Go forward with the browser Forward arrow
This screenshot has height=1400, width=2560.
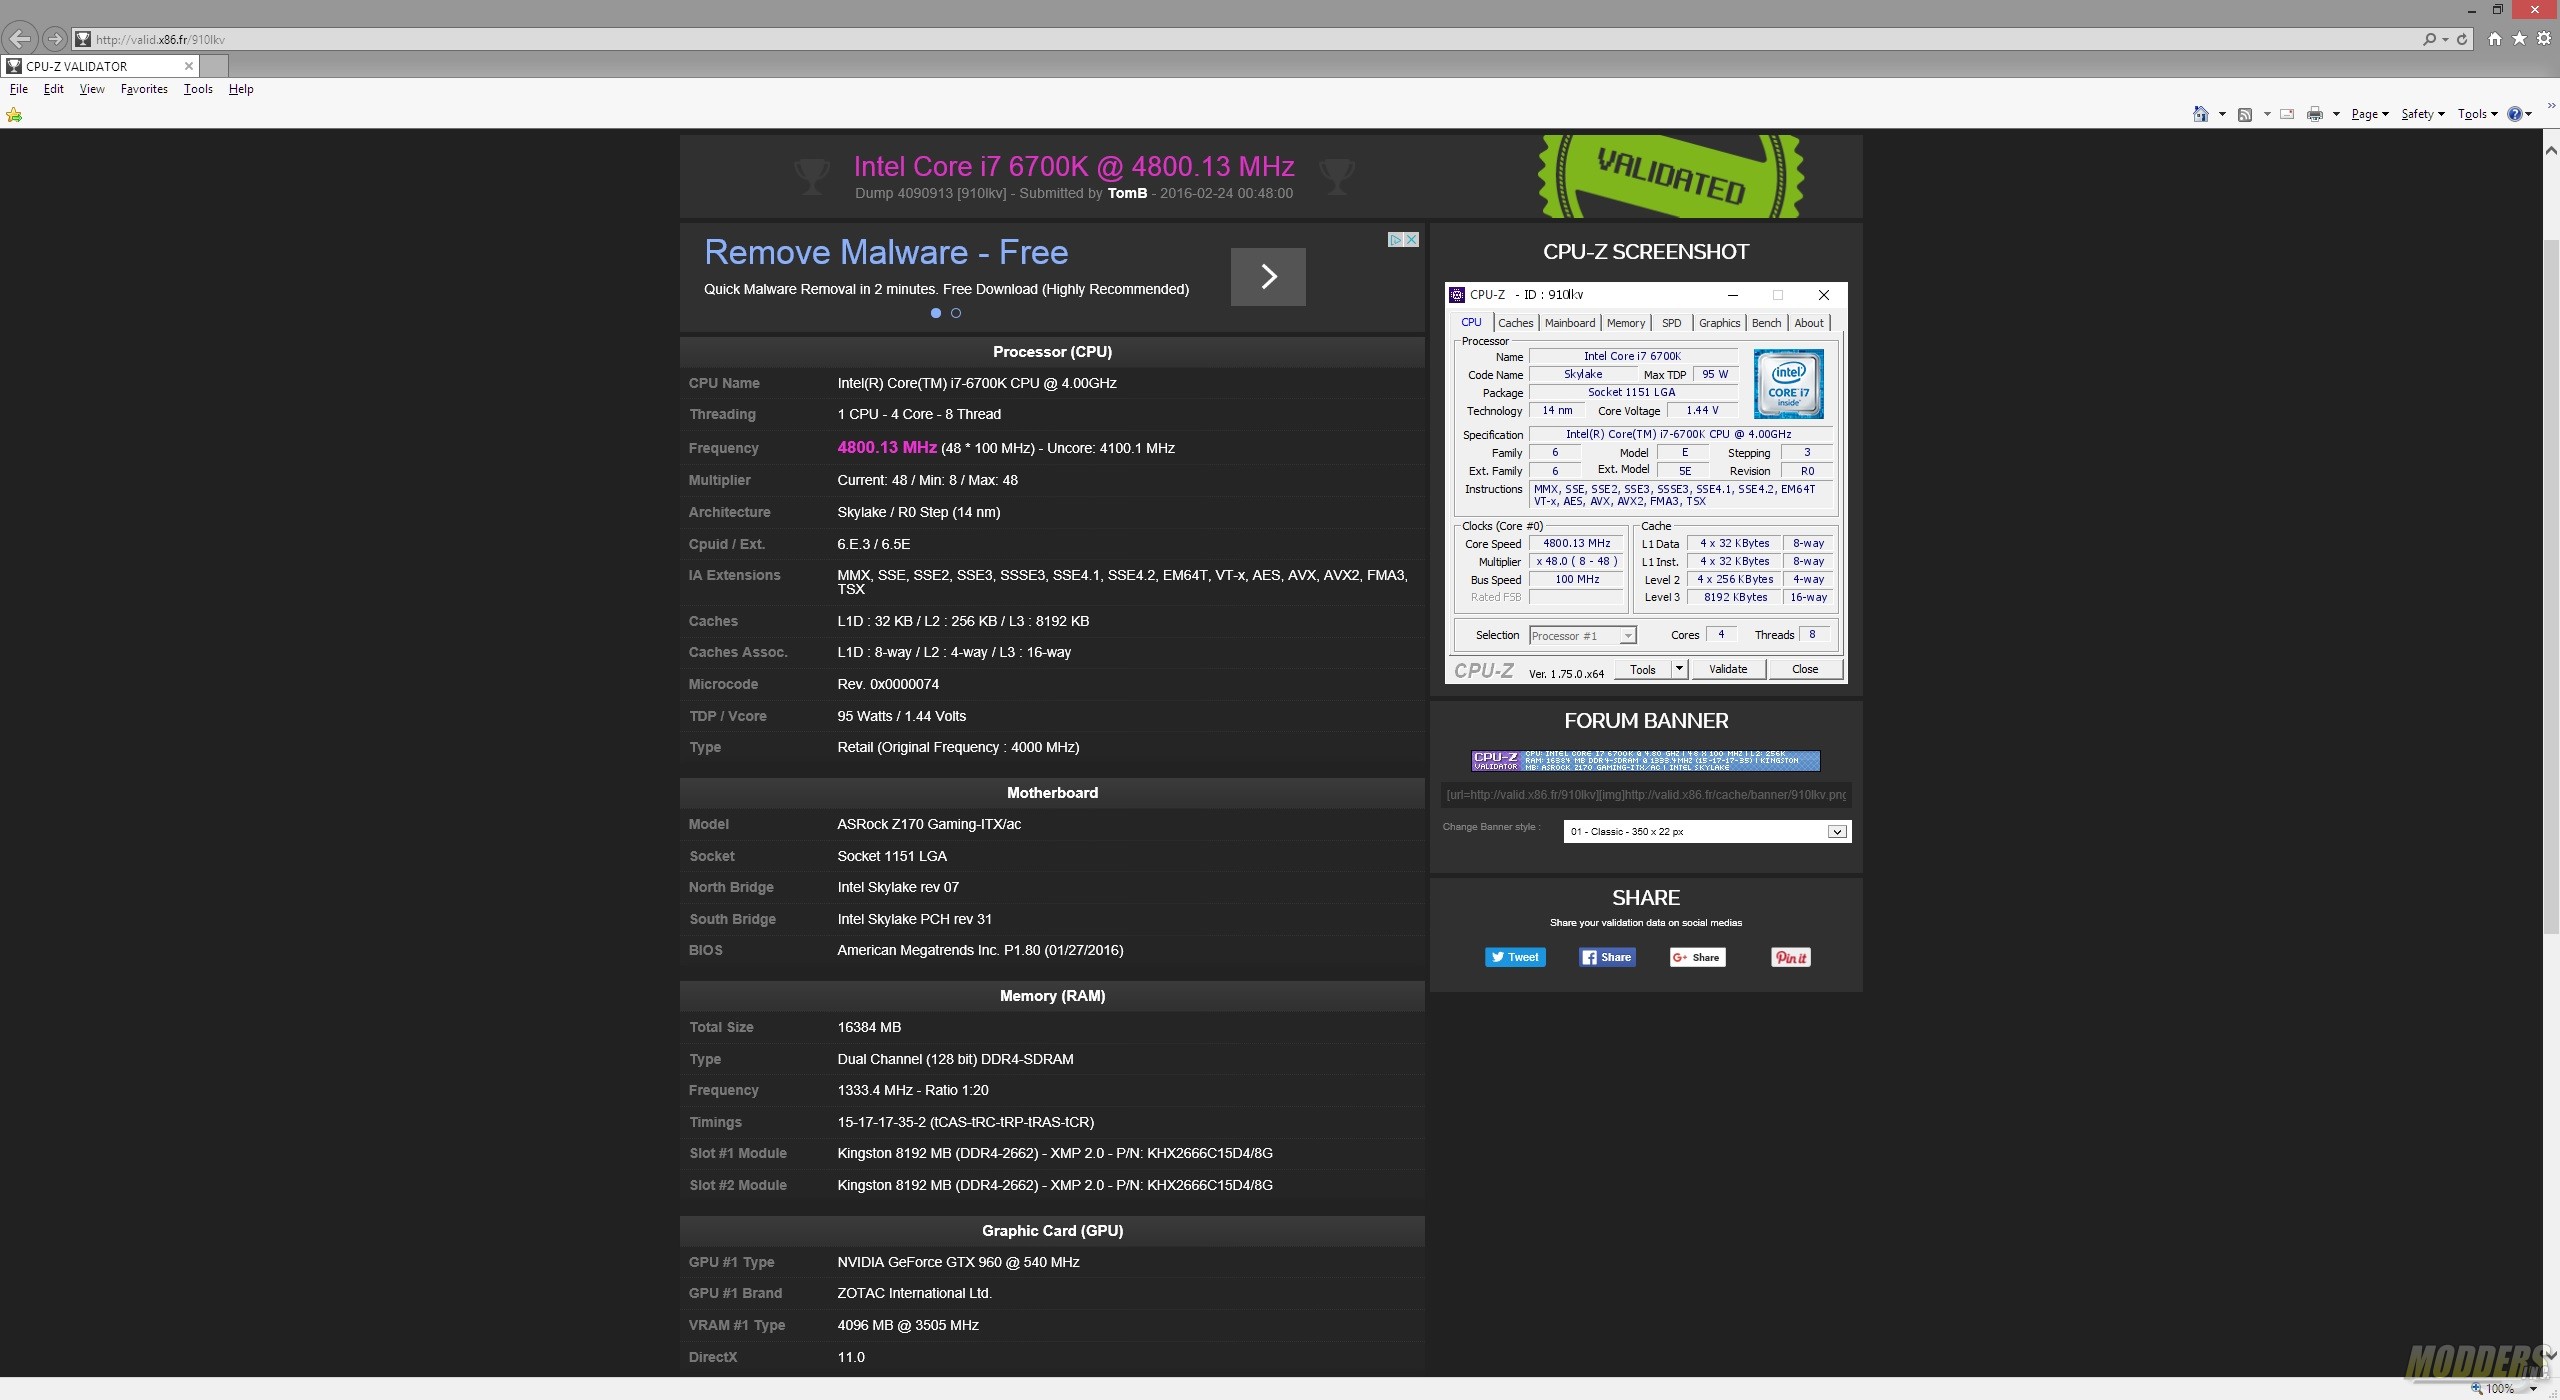(x=55, y=39)
